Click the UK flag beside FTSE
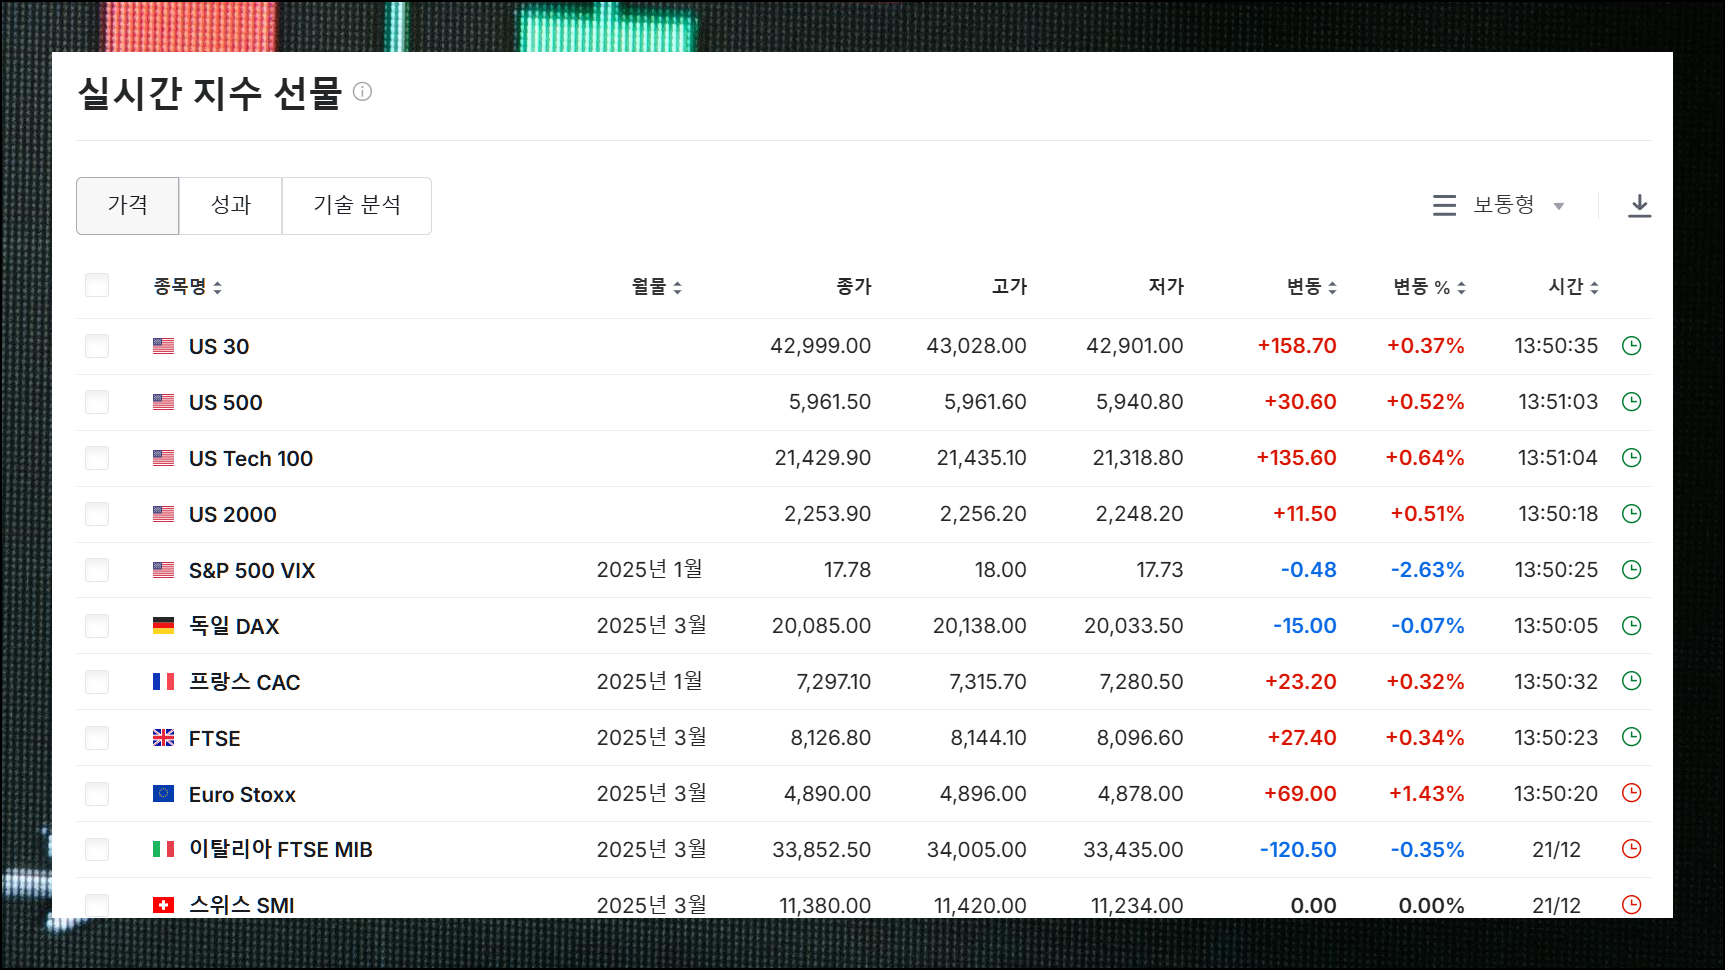 pyautogui.click(x=163, y=738)
